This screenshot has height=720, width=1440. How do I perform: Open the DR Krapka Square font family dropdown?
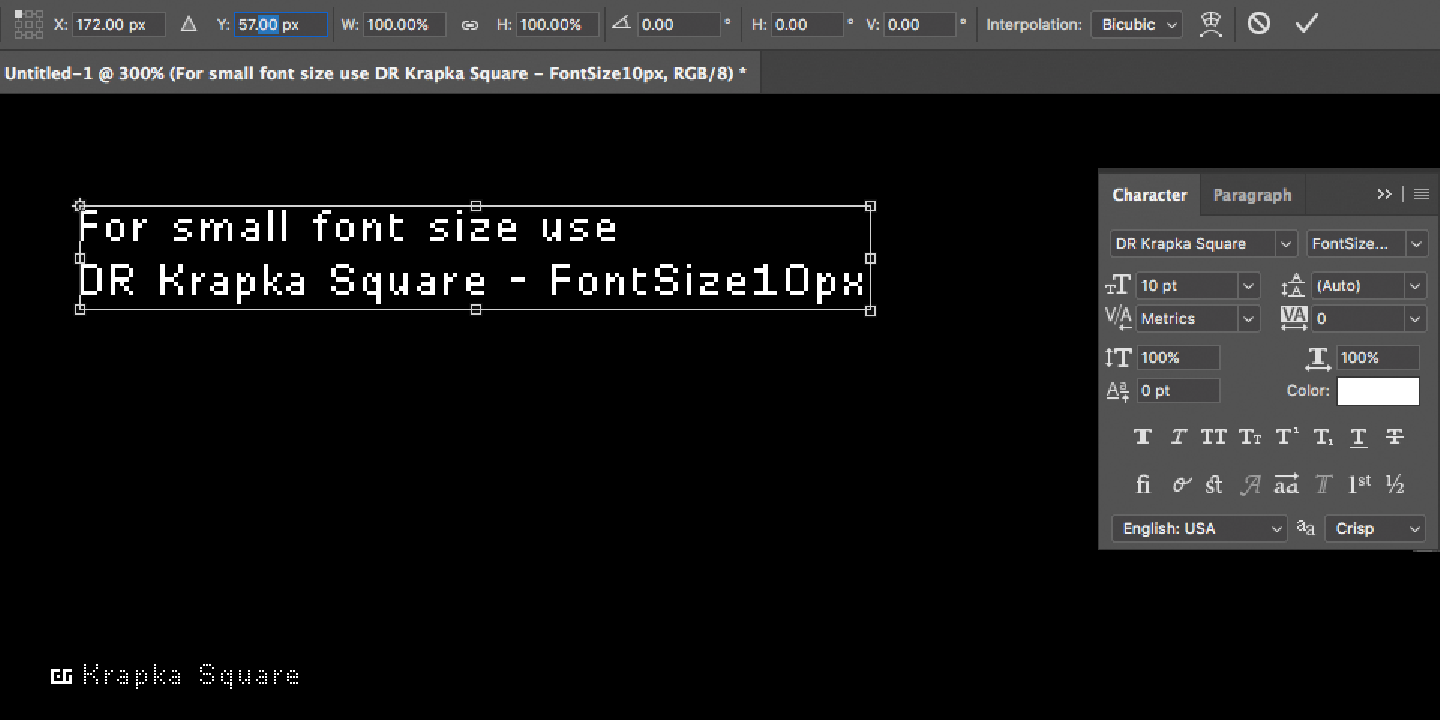(x=1203, y=244)
